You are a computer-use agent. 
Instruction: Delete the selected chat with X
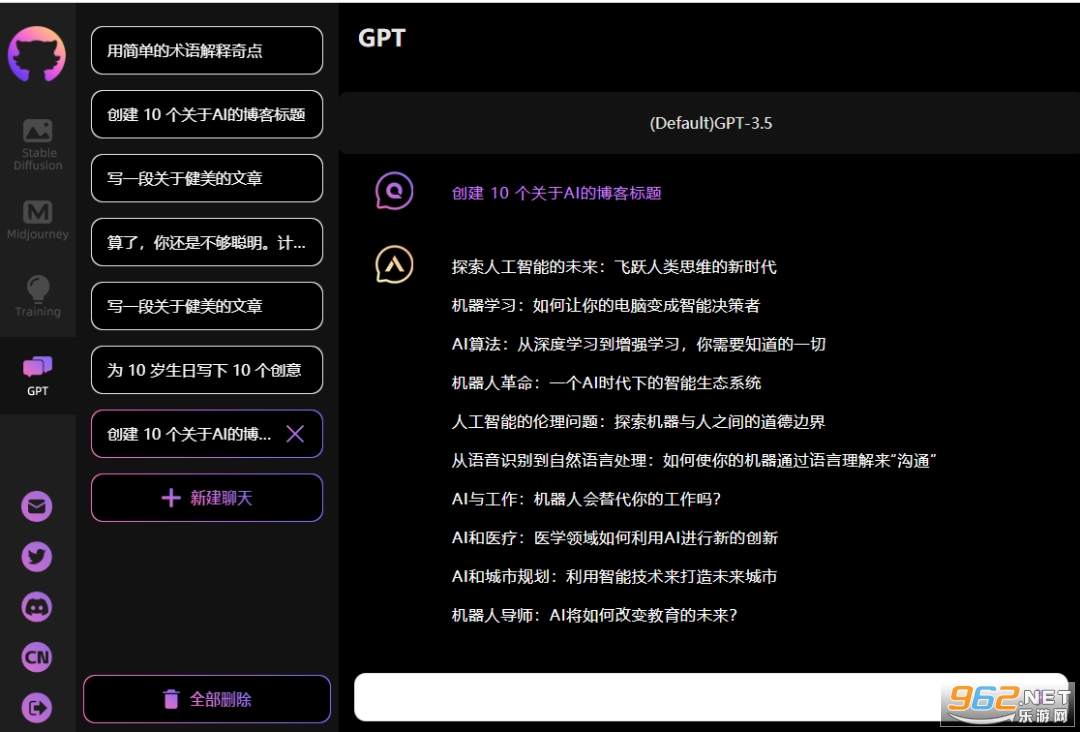[x=295, y=434]
